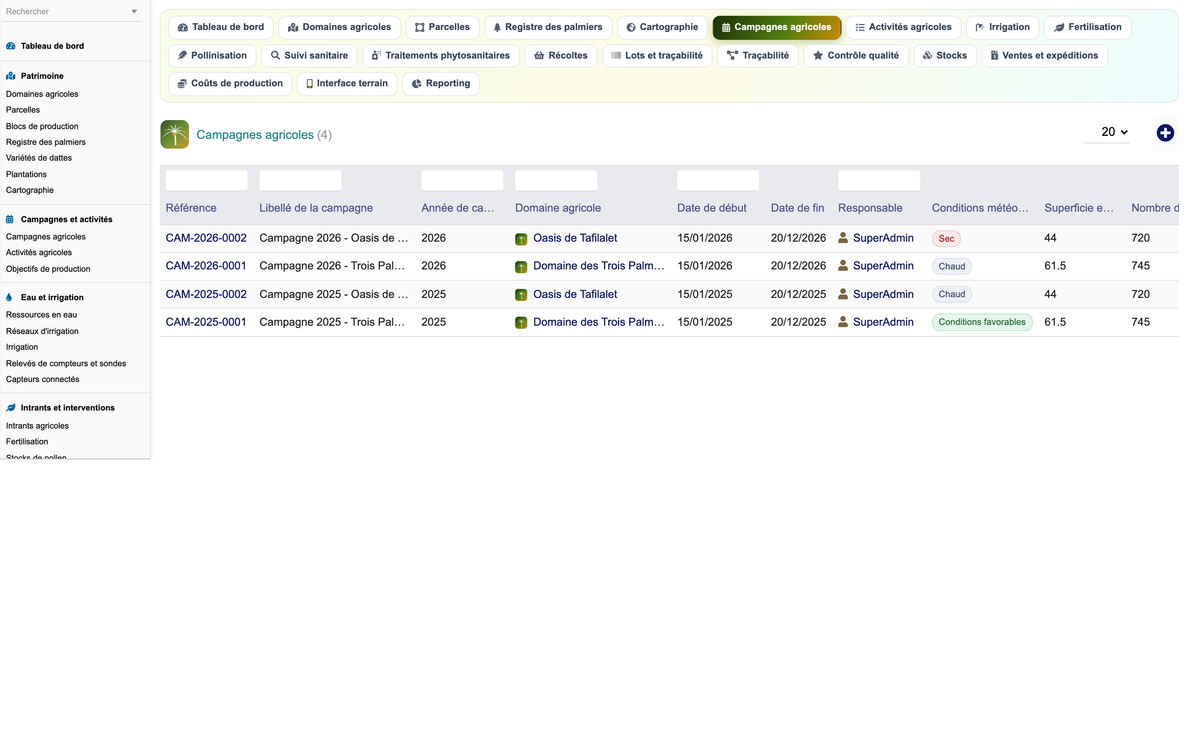Switch to the Irrigation tab
This screenshot has width=1200, height=743.
(1003, 27)
